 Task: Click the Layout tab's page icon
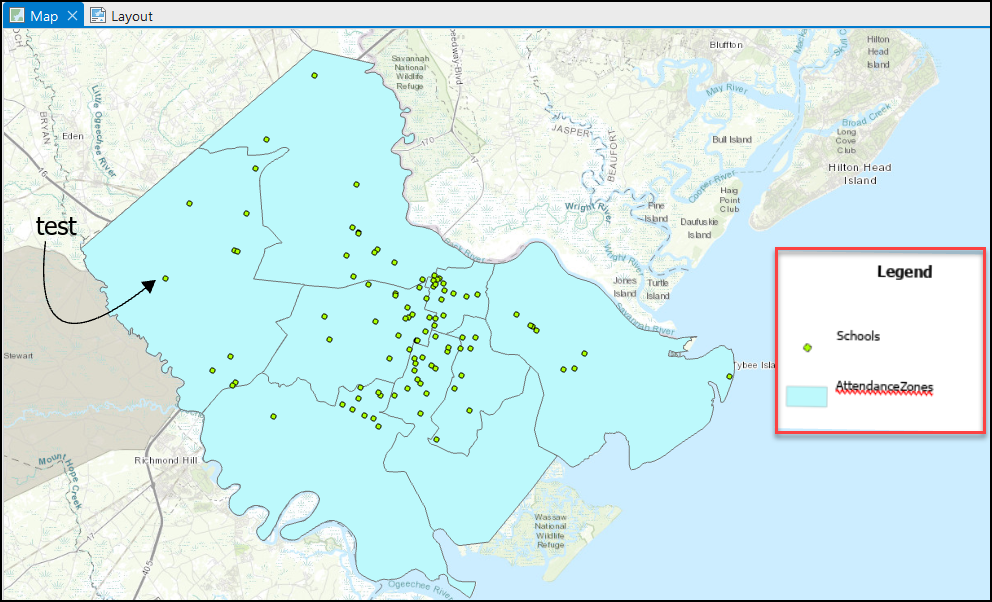[98, 16]
